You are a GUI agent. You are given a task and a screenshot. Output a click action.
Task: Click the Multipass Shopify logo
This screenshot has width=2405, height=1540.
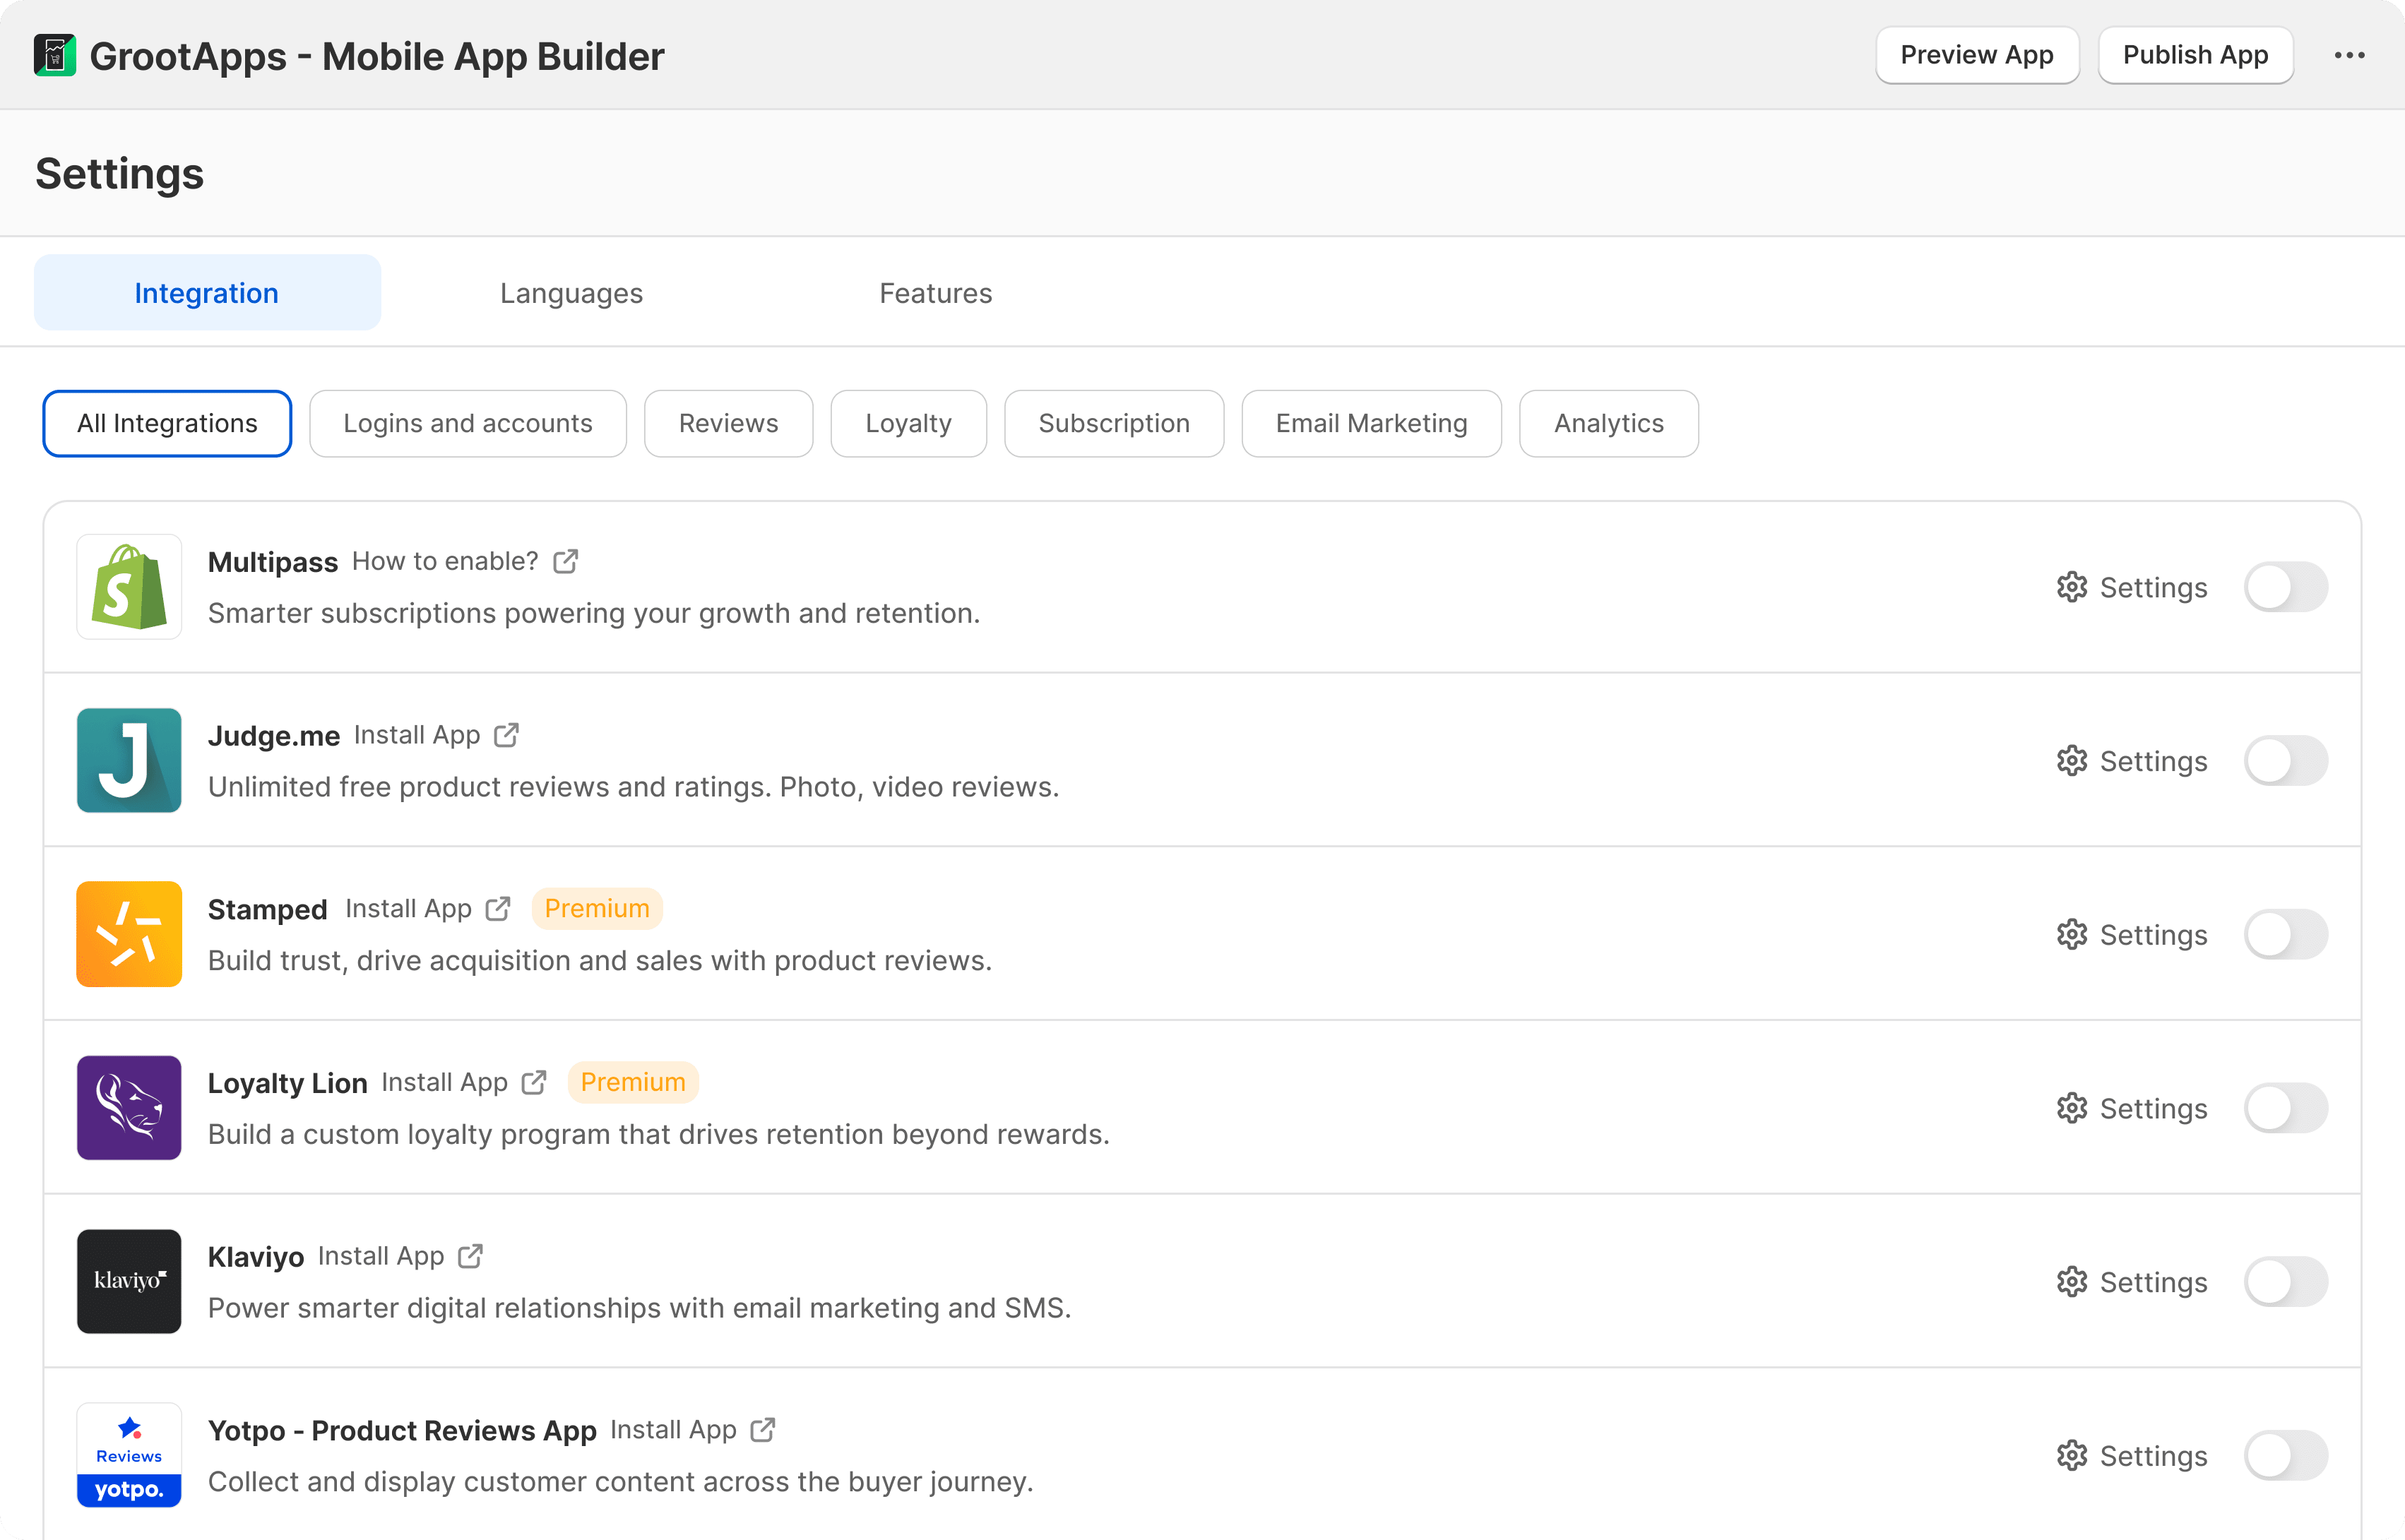(129, 587)
